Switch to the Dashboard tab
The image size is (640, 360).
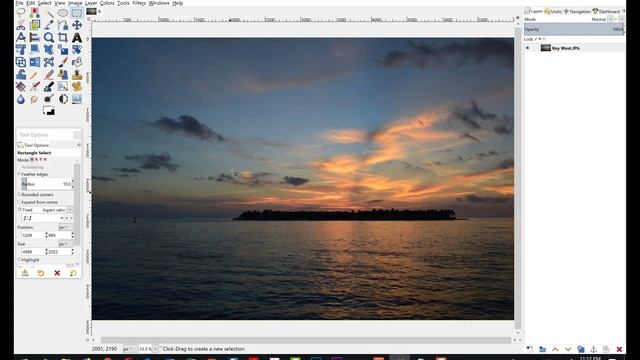pos(606,11)
